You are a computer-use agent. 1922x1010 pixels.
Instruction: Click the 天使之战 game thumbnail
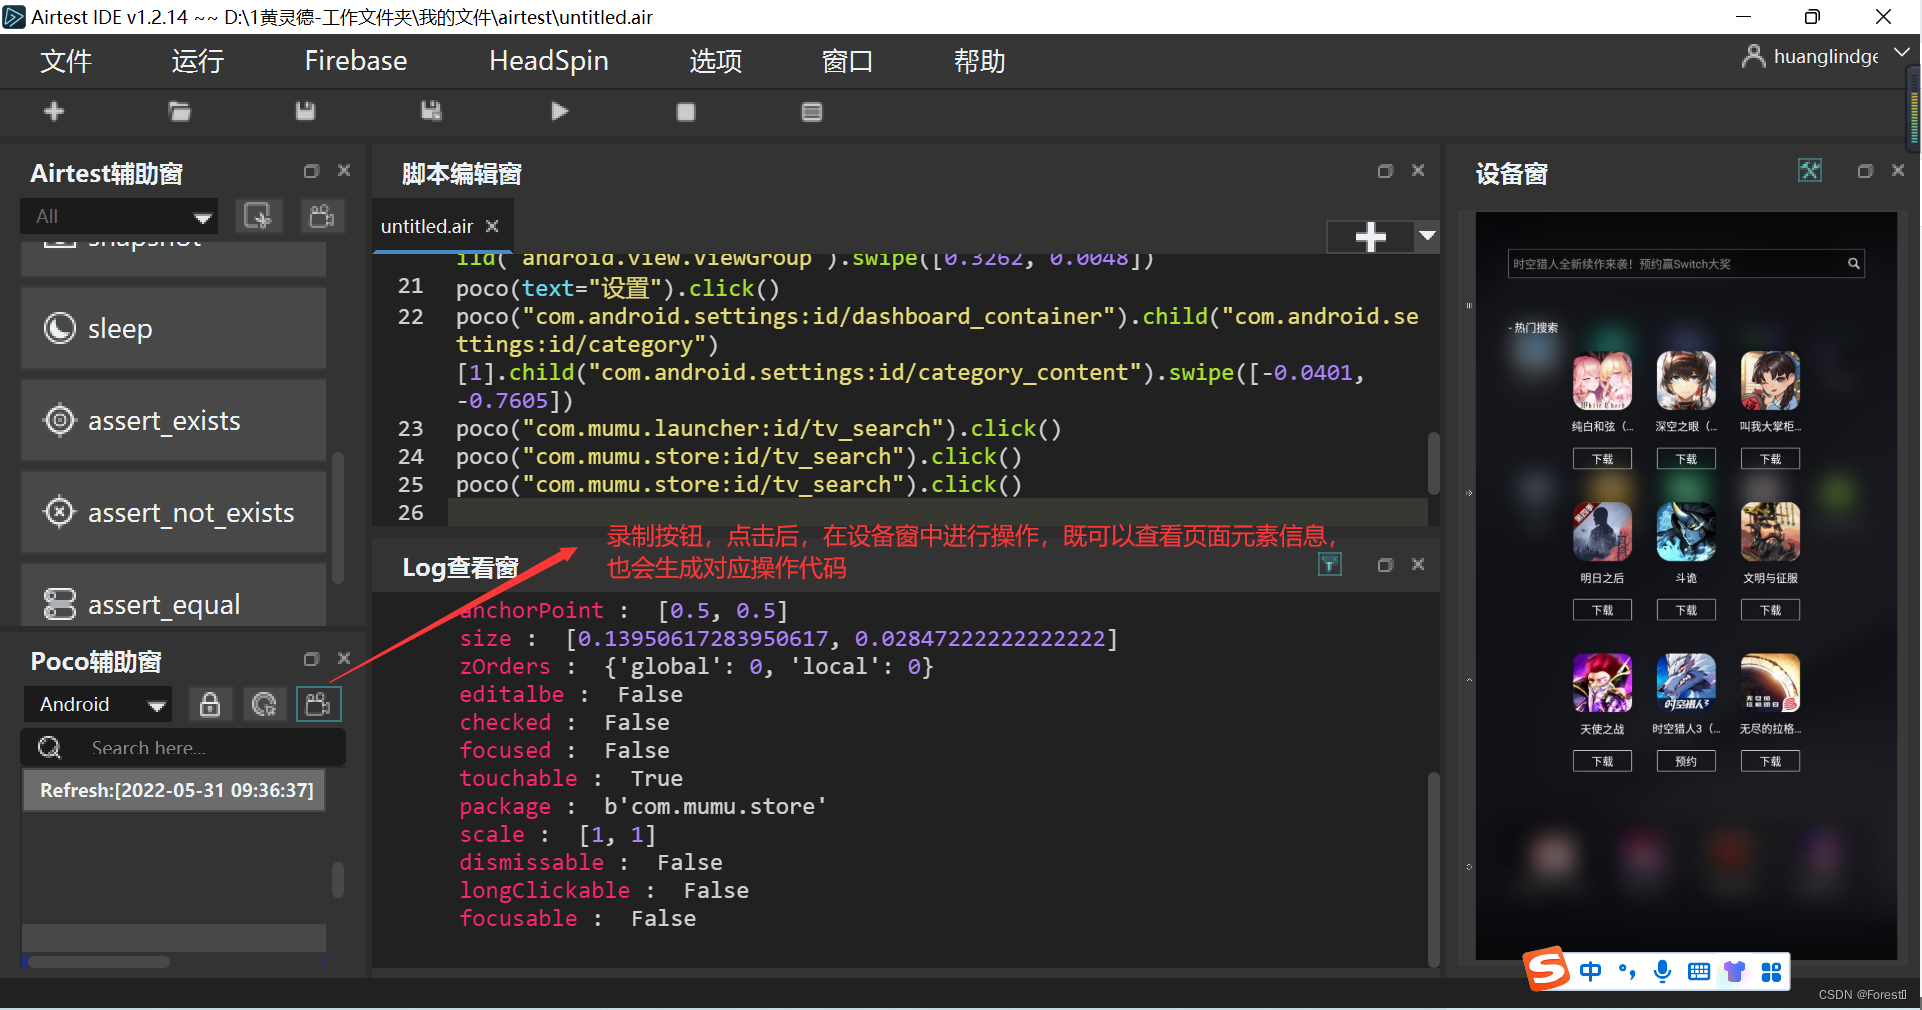point(1602,683)
